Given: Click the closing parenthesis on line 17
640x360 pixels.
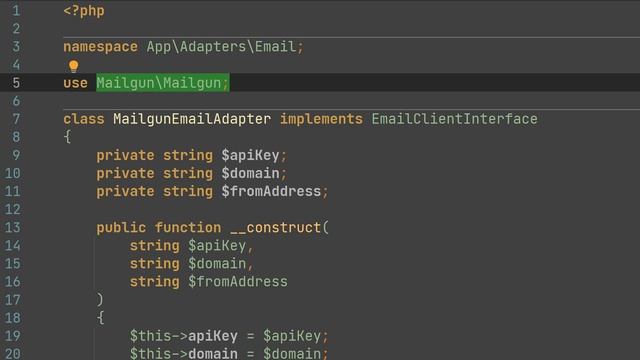Looking at the screenshot, I should [x=100, y=300].
